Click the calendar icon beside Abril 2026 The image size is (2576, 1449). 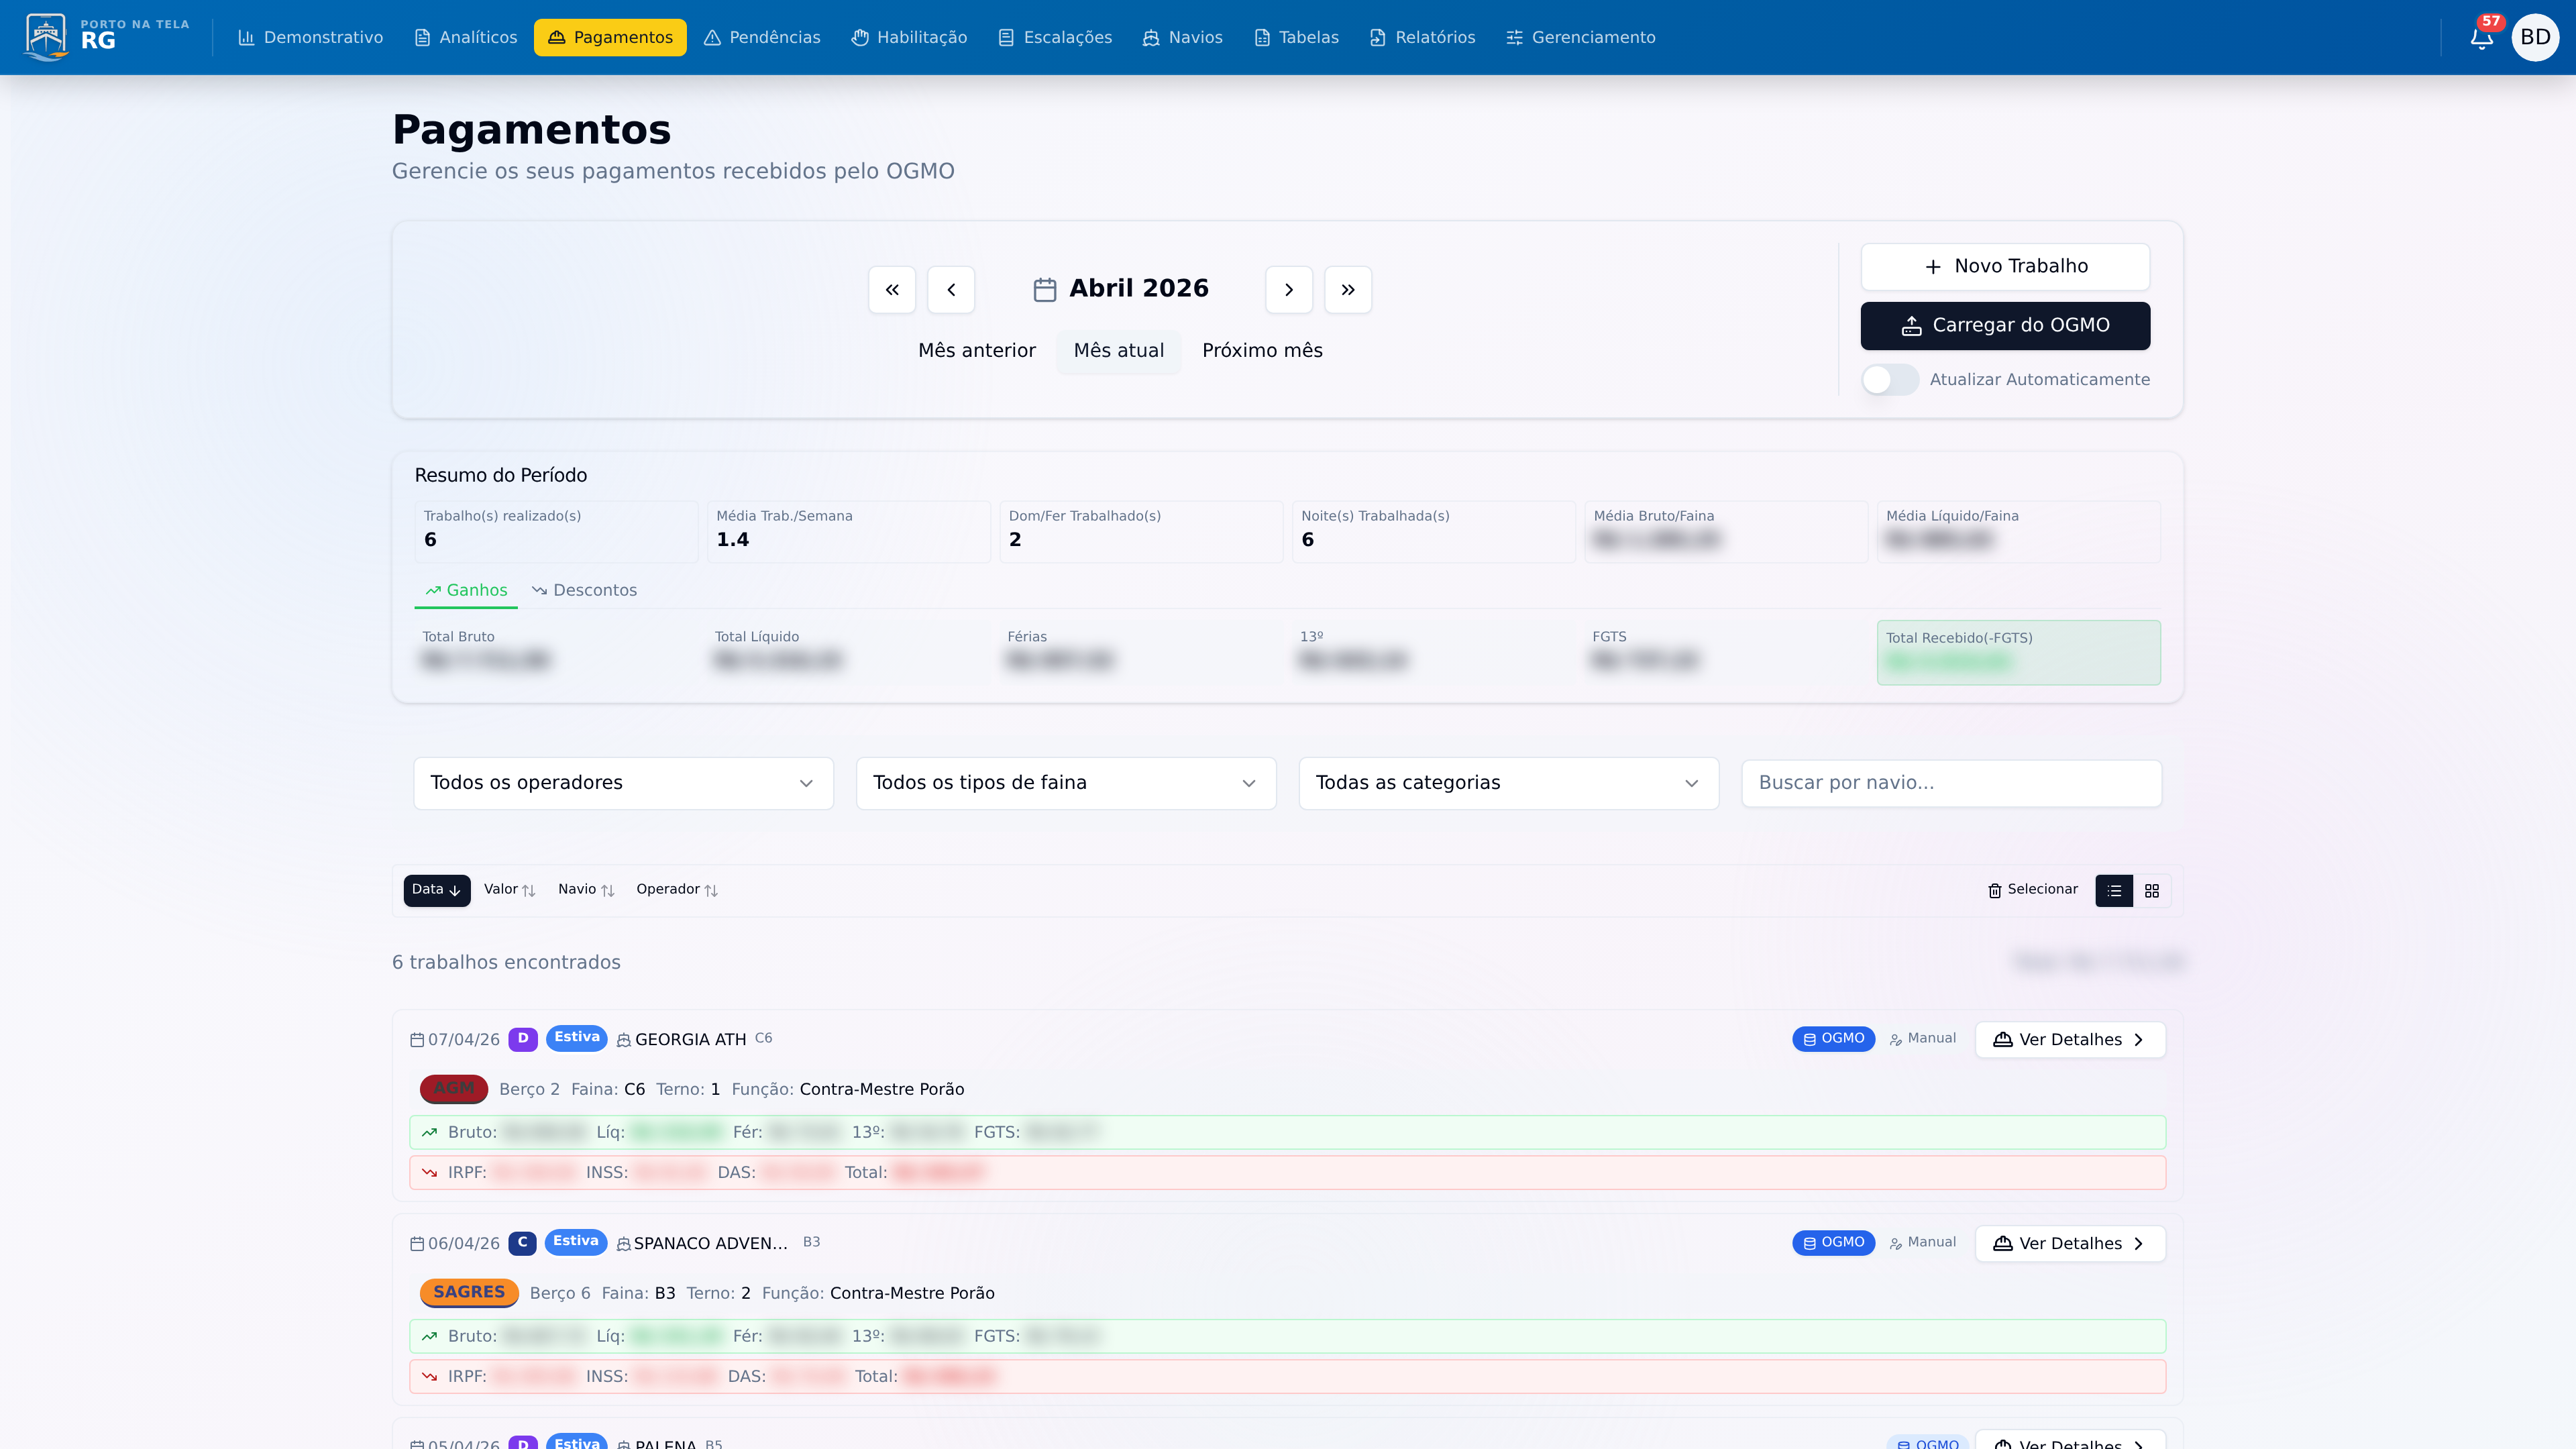point(1043,289)
